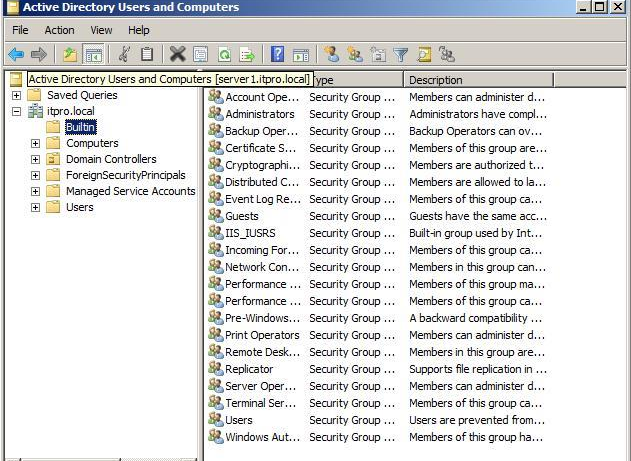The image size is (631, 461).
Task: Click the Domain Controllers folder icon
Action: (53, 159)
